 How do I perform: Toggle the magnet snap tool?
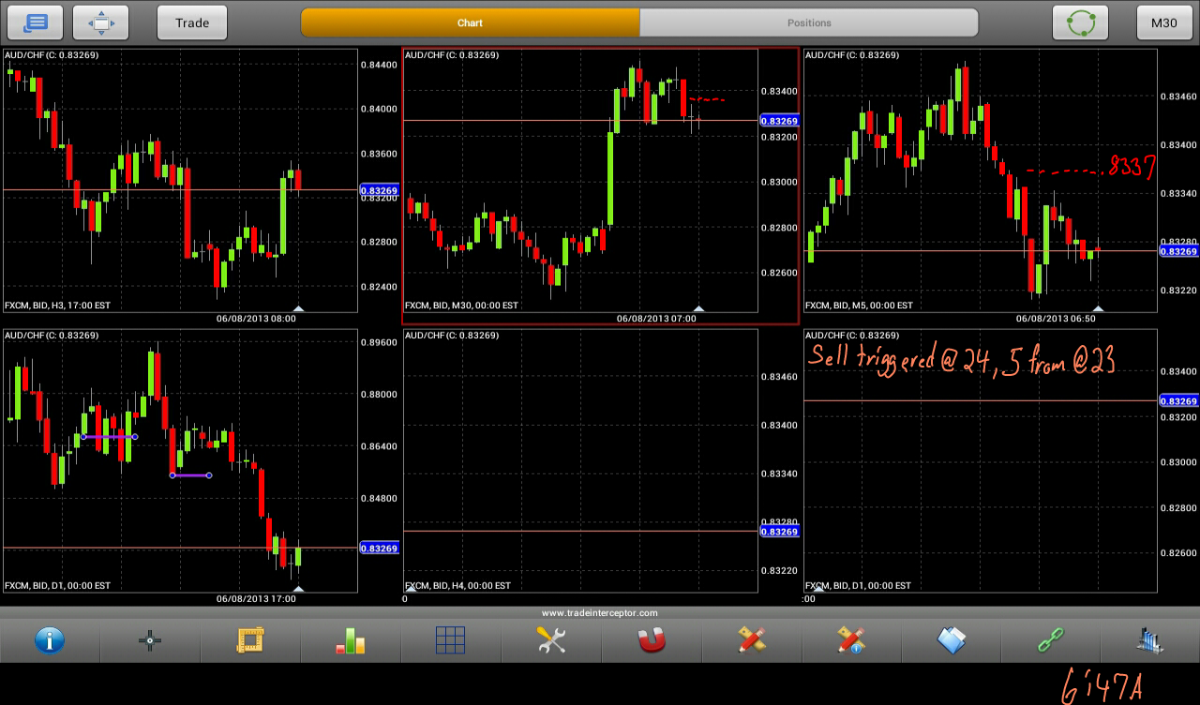click(651, 641)
